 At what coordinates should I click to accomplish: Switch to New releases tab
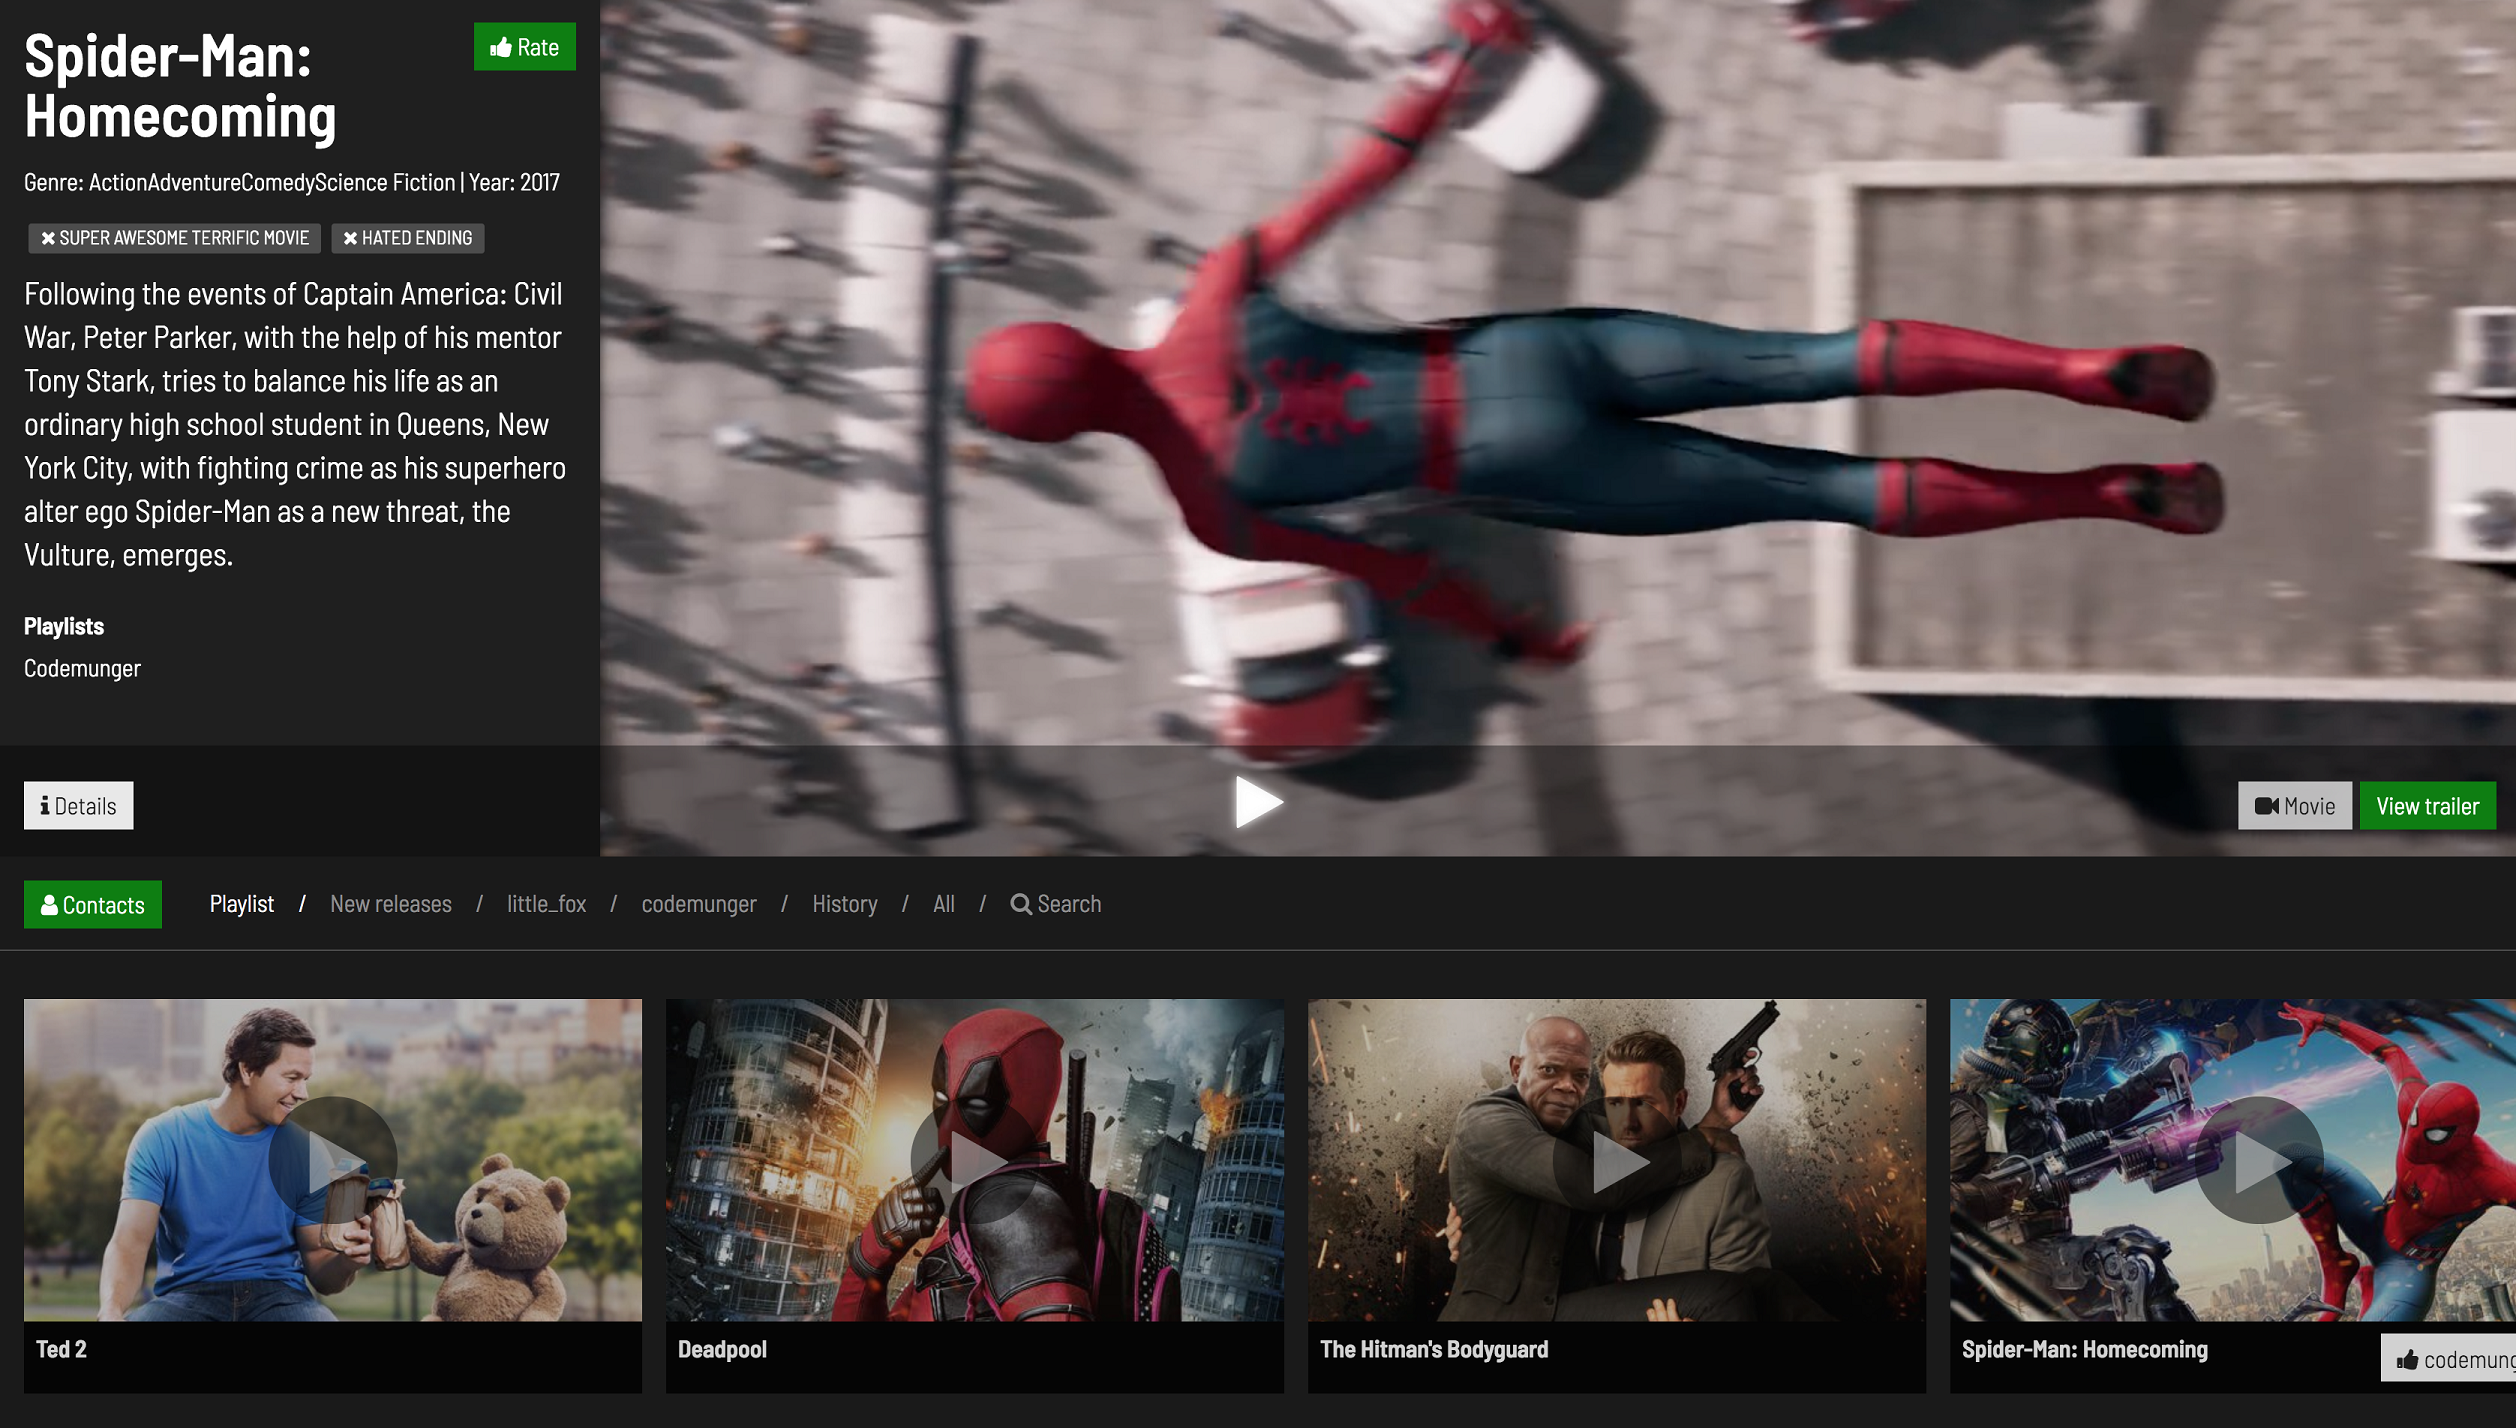tap(390, 904)
